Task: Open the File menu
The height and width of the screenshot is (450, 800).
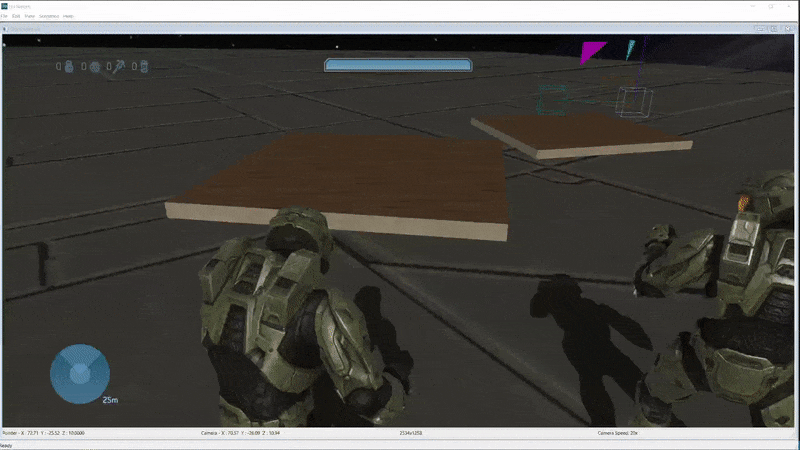Action: pos(4,16)
